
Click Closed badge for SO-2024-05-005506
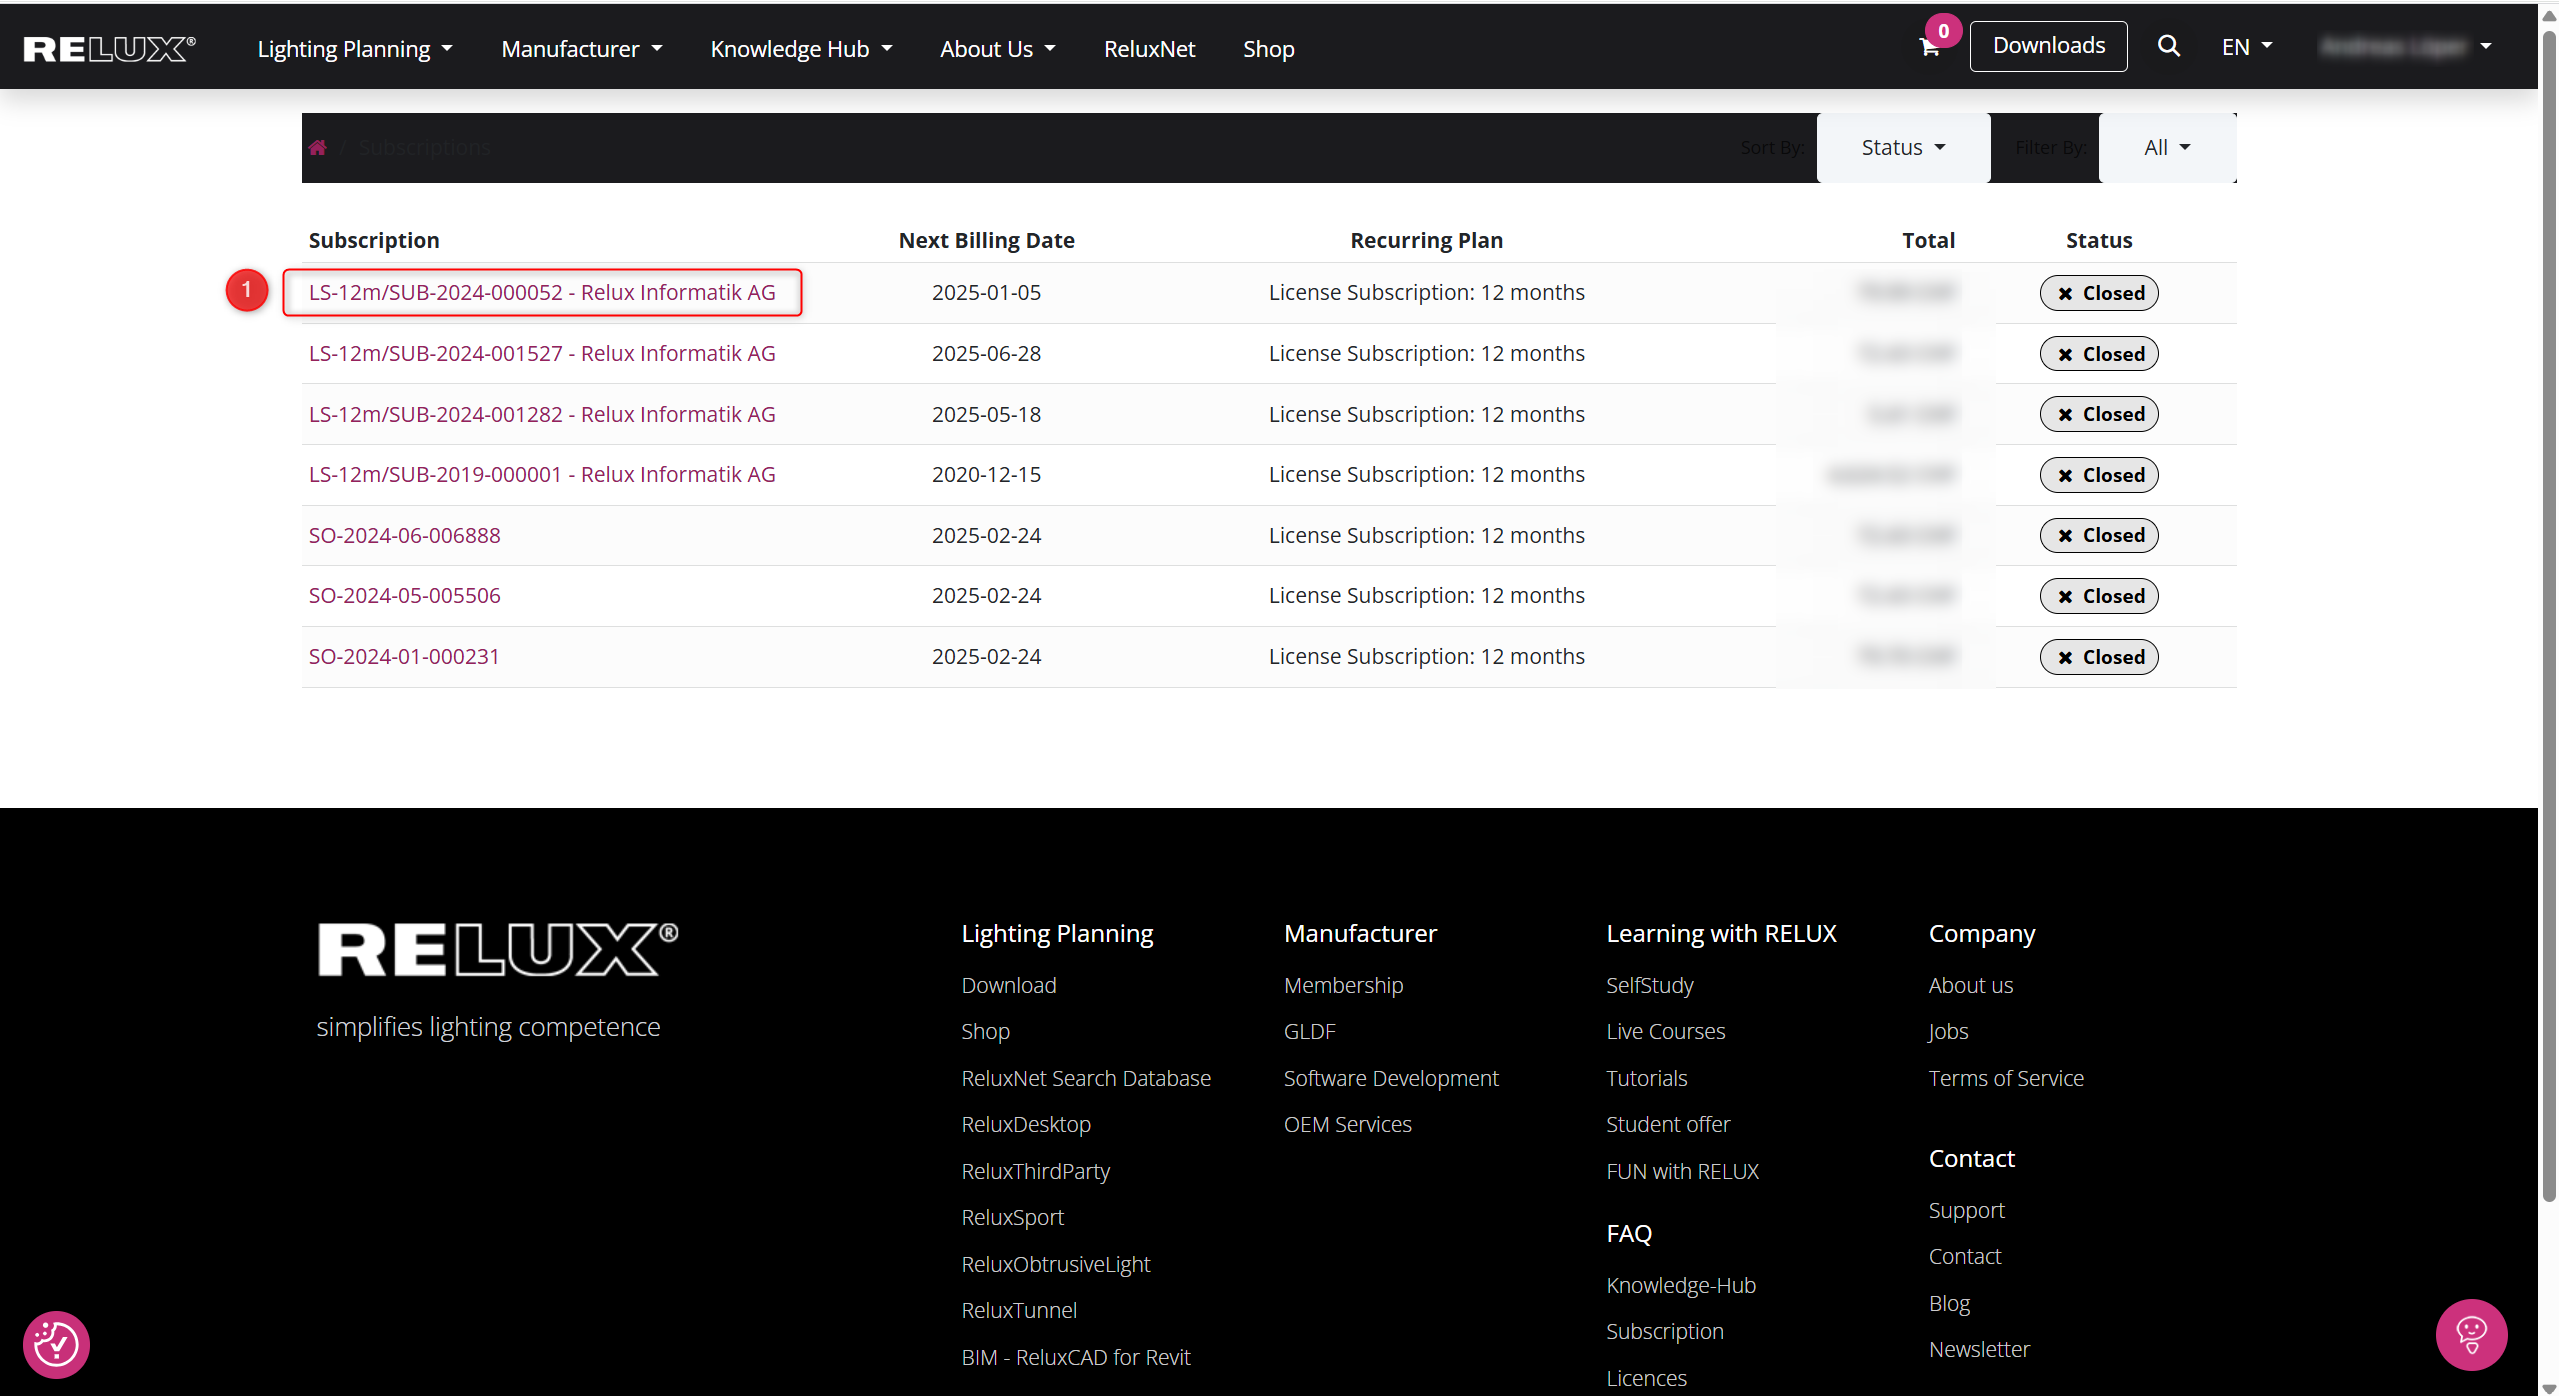[x=2099, y=596]
